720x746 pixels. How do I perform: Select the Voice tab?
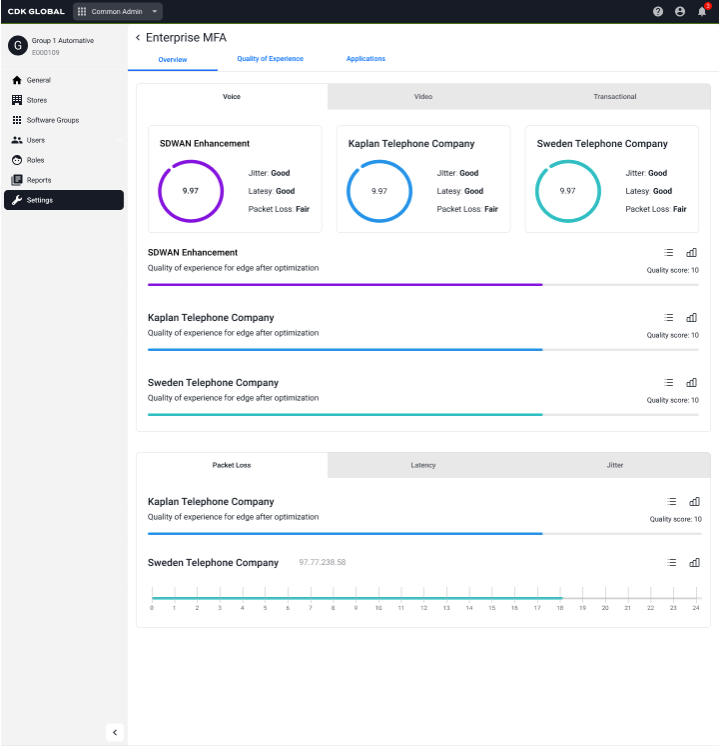coord(232,97)
